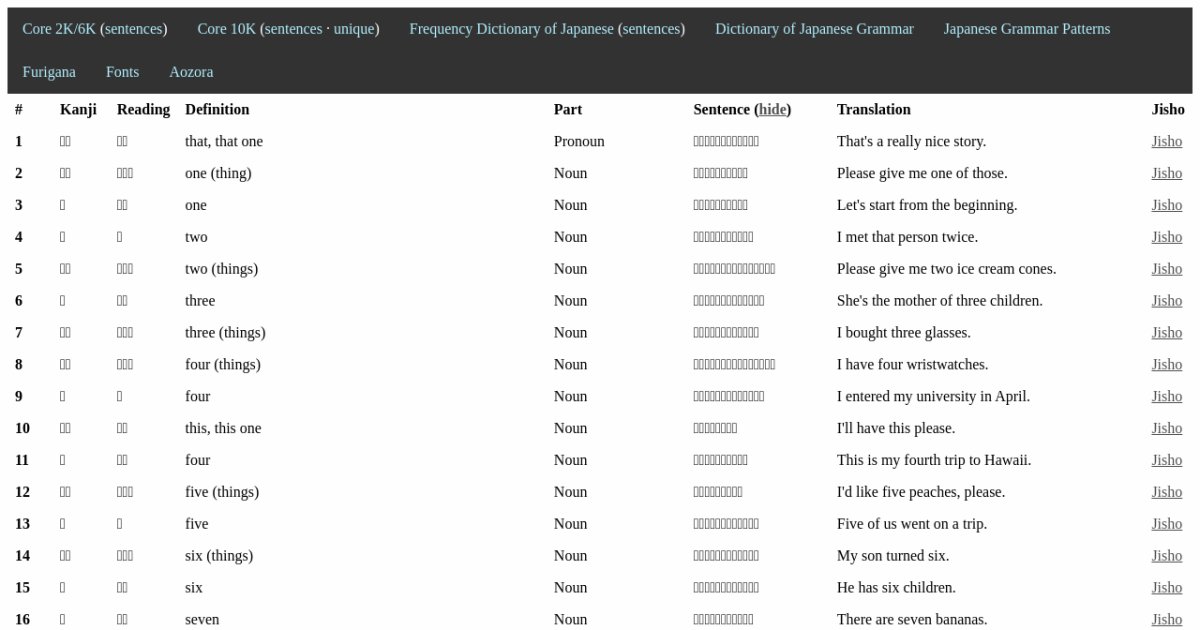The height and width of the screenshot is (630, 1200).
Task: Click the Definition column header
Action: click(217, 109)
